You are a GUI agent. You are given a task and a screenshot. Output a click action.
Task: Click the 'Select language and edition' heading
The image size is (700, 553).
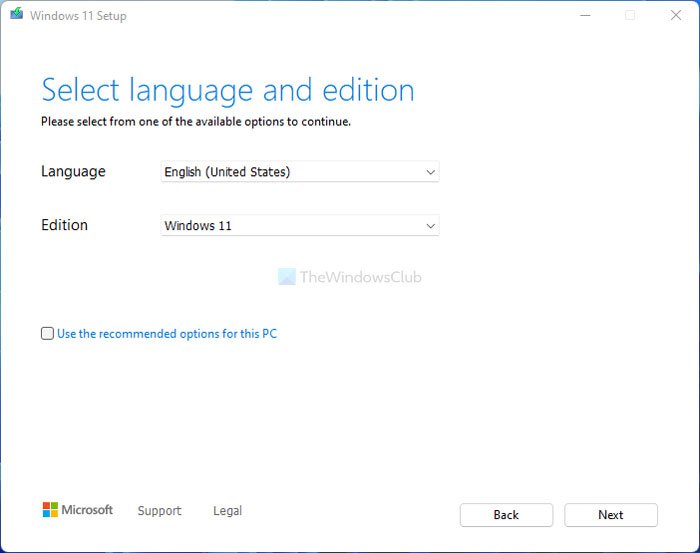(228, 91)
